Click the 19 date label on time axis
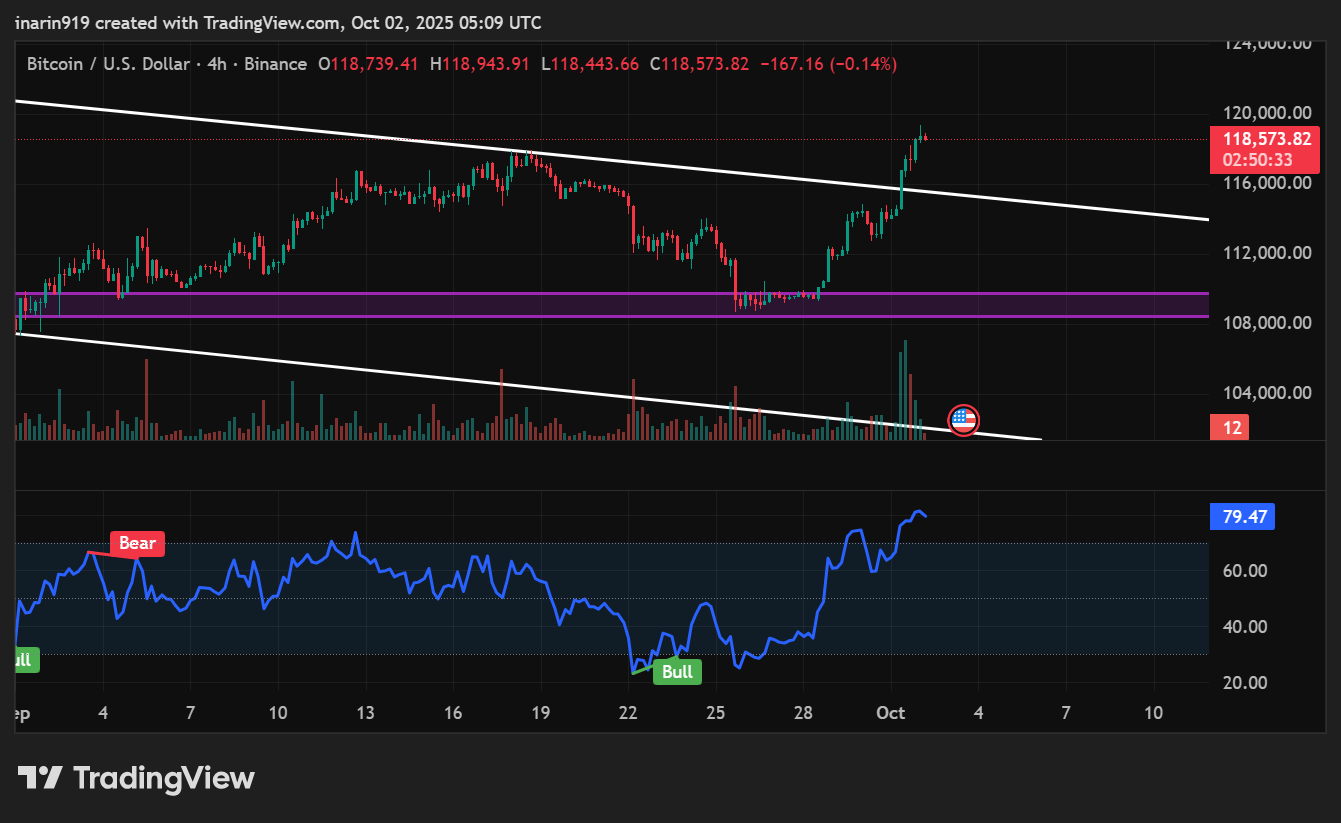This screenshot has height=823, width=1341. click(541, 713)
